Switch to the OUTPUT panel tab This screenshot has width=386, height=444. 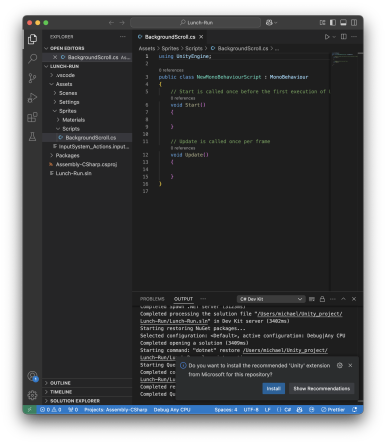tap(183, 299)
